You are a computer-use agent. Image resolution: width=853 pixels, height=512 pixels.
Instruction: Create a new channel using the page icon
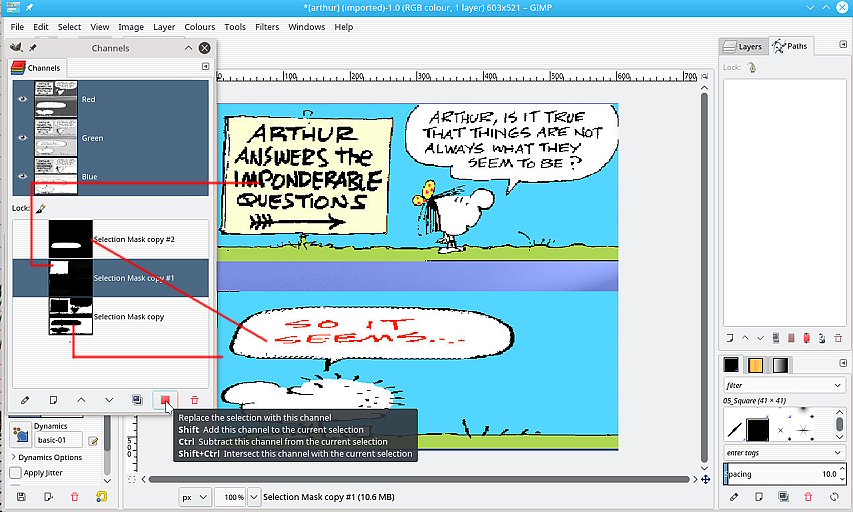coord(53,400)
